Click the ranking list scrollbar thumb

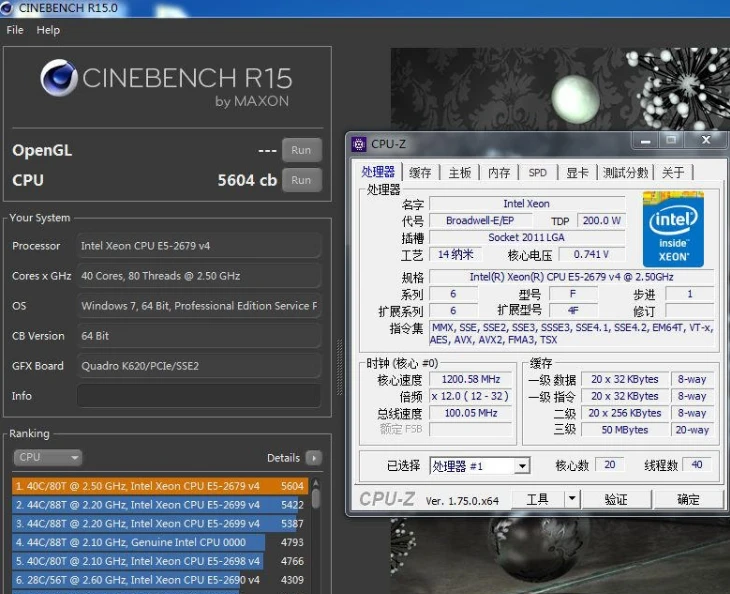click(x=316, y=498)
